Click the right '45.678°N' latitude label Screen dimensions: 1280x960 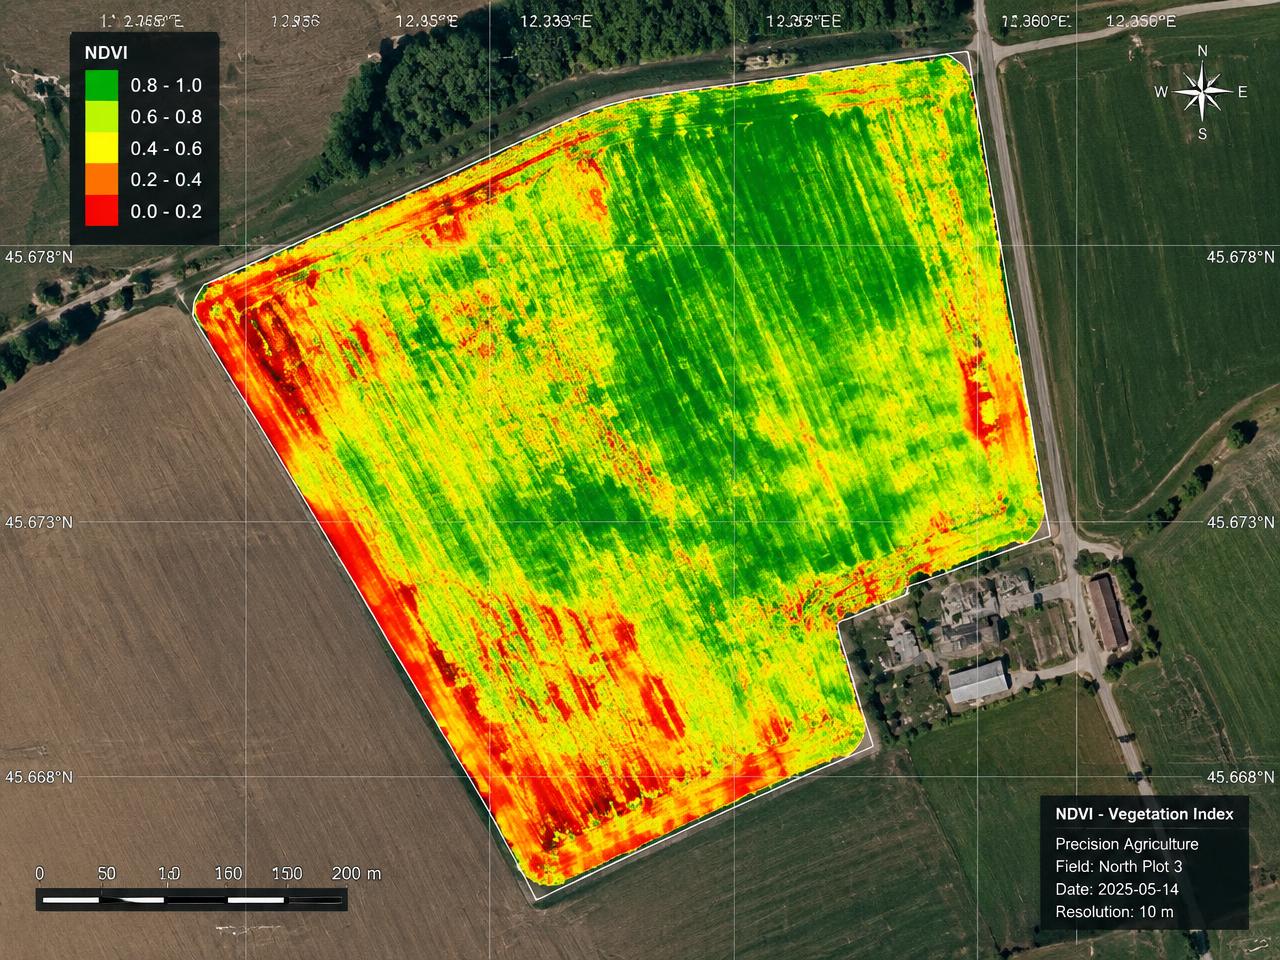[1240, 257]
